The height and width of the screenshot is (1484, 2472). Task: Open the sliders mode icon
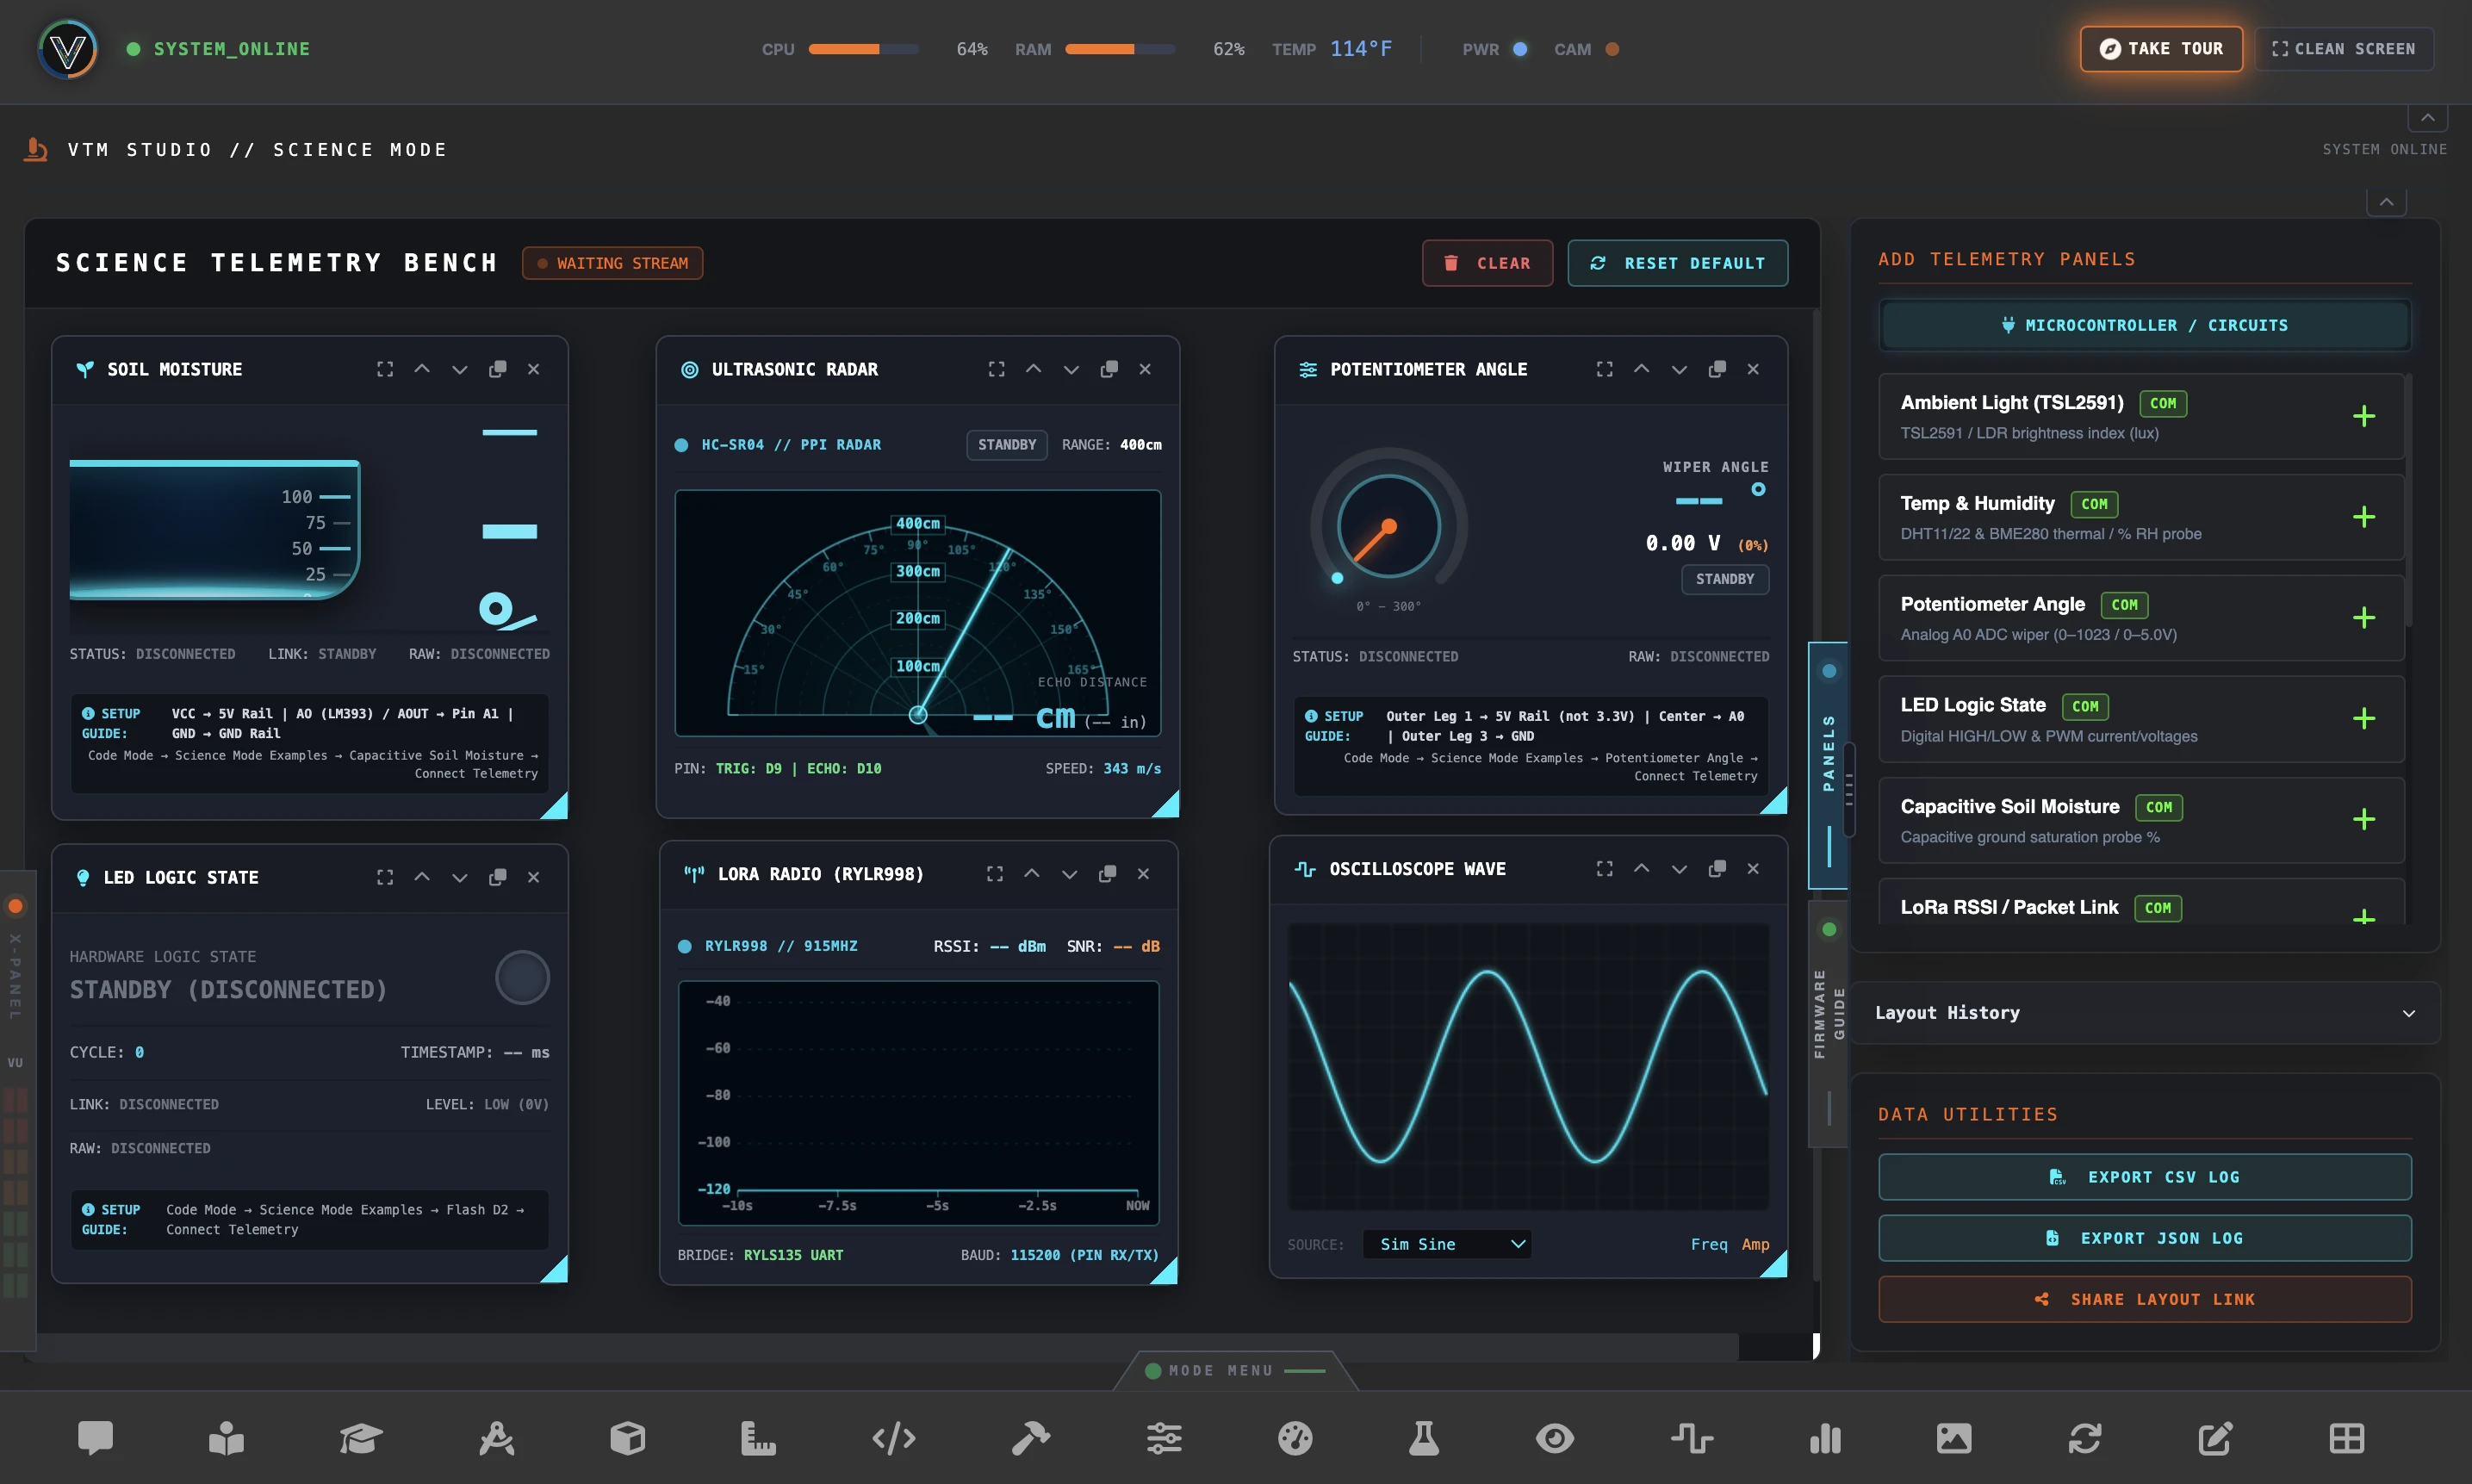(1164, 1438)
